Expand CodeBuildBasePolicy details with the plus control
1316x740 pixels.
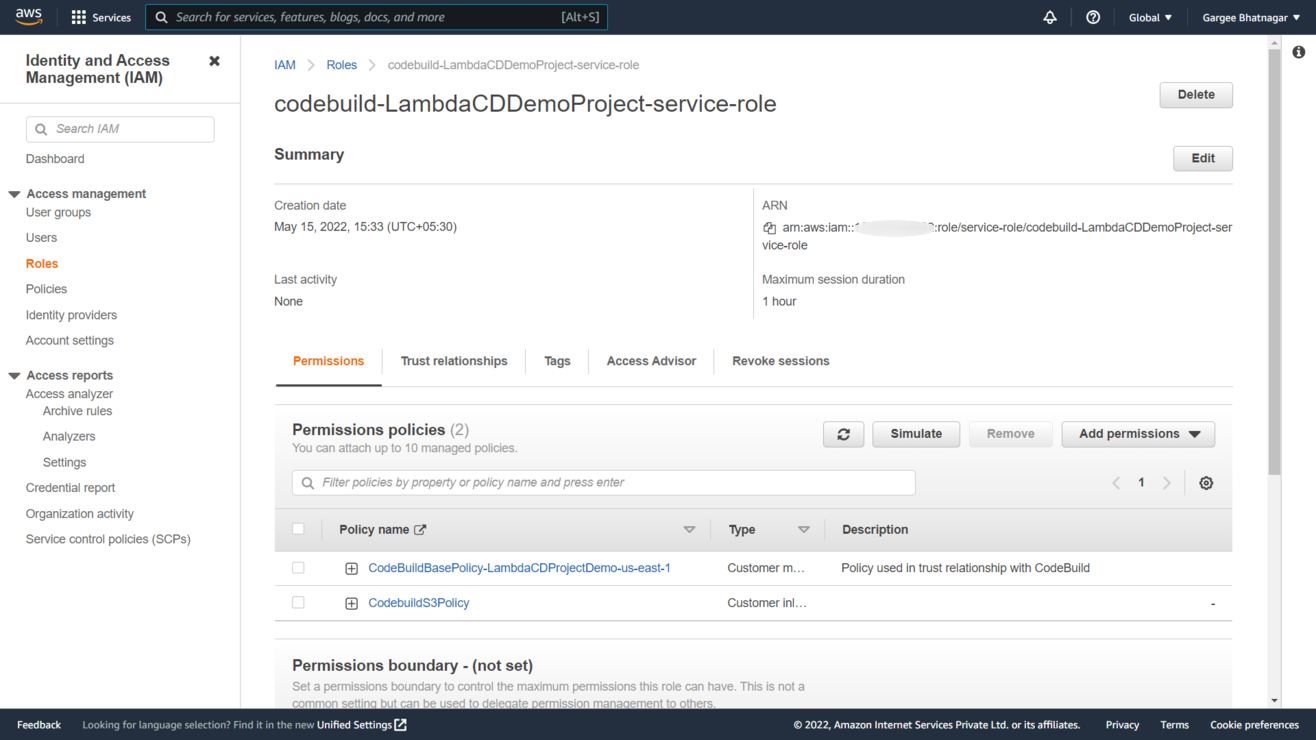pos(351,567)
